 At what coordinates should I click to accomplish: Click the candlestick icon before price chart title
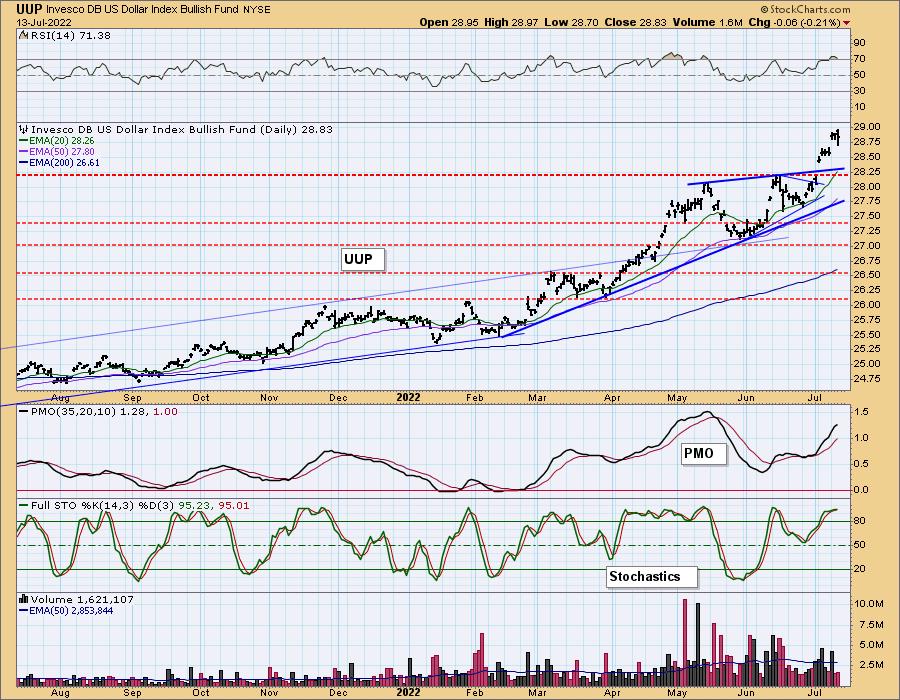(24, 129)
